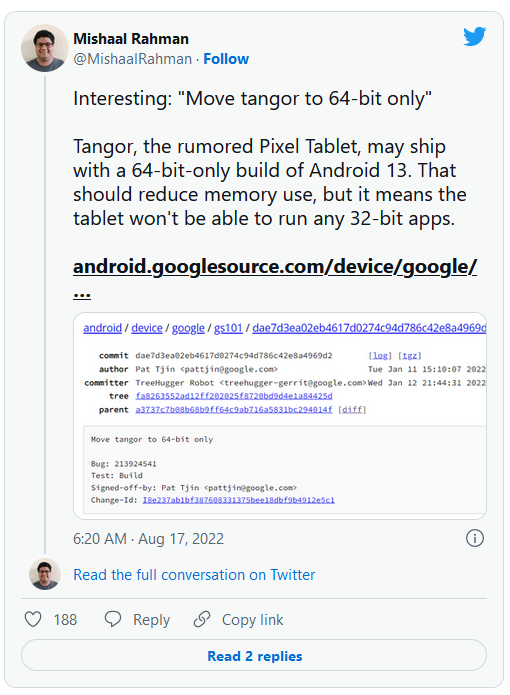Screen dimensions: 510x695
Task: Open the Read 2 replies button
Action: point(254,656)
